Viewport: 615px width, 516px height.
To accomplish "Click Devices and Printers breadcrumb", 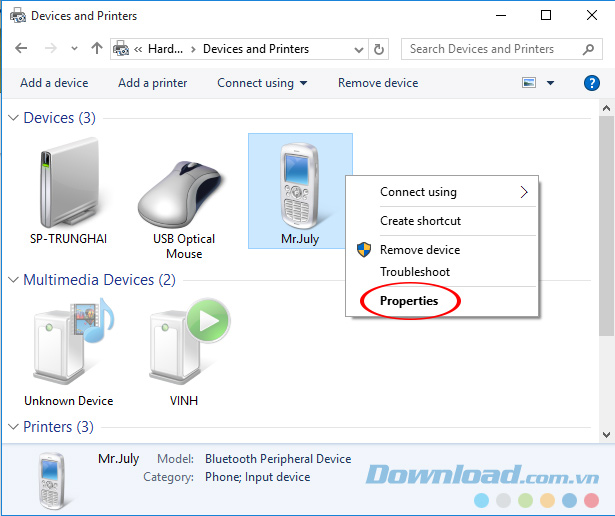I will [x=256, y=49].
